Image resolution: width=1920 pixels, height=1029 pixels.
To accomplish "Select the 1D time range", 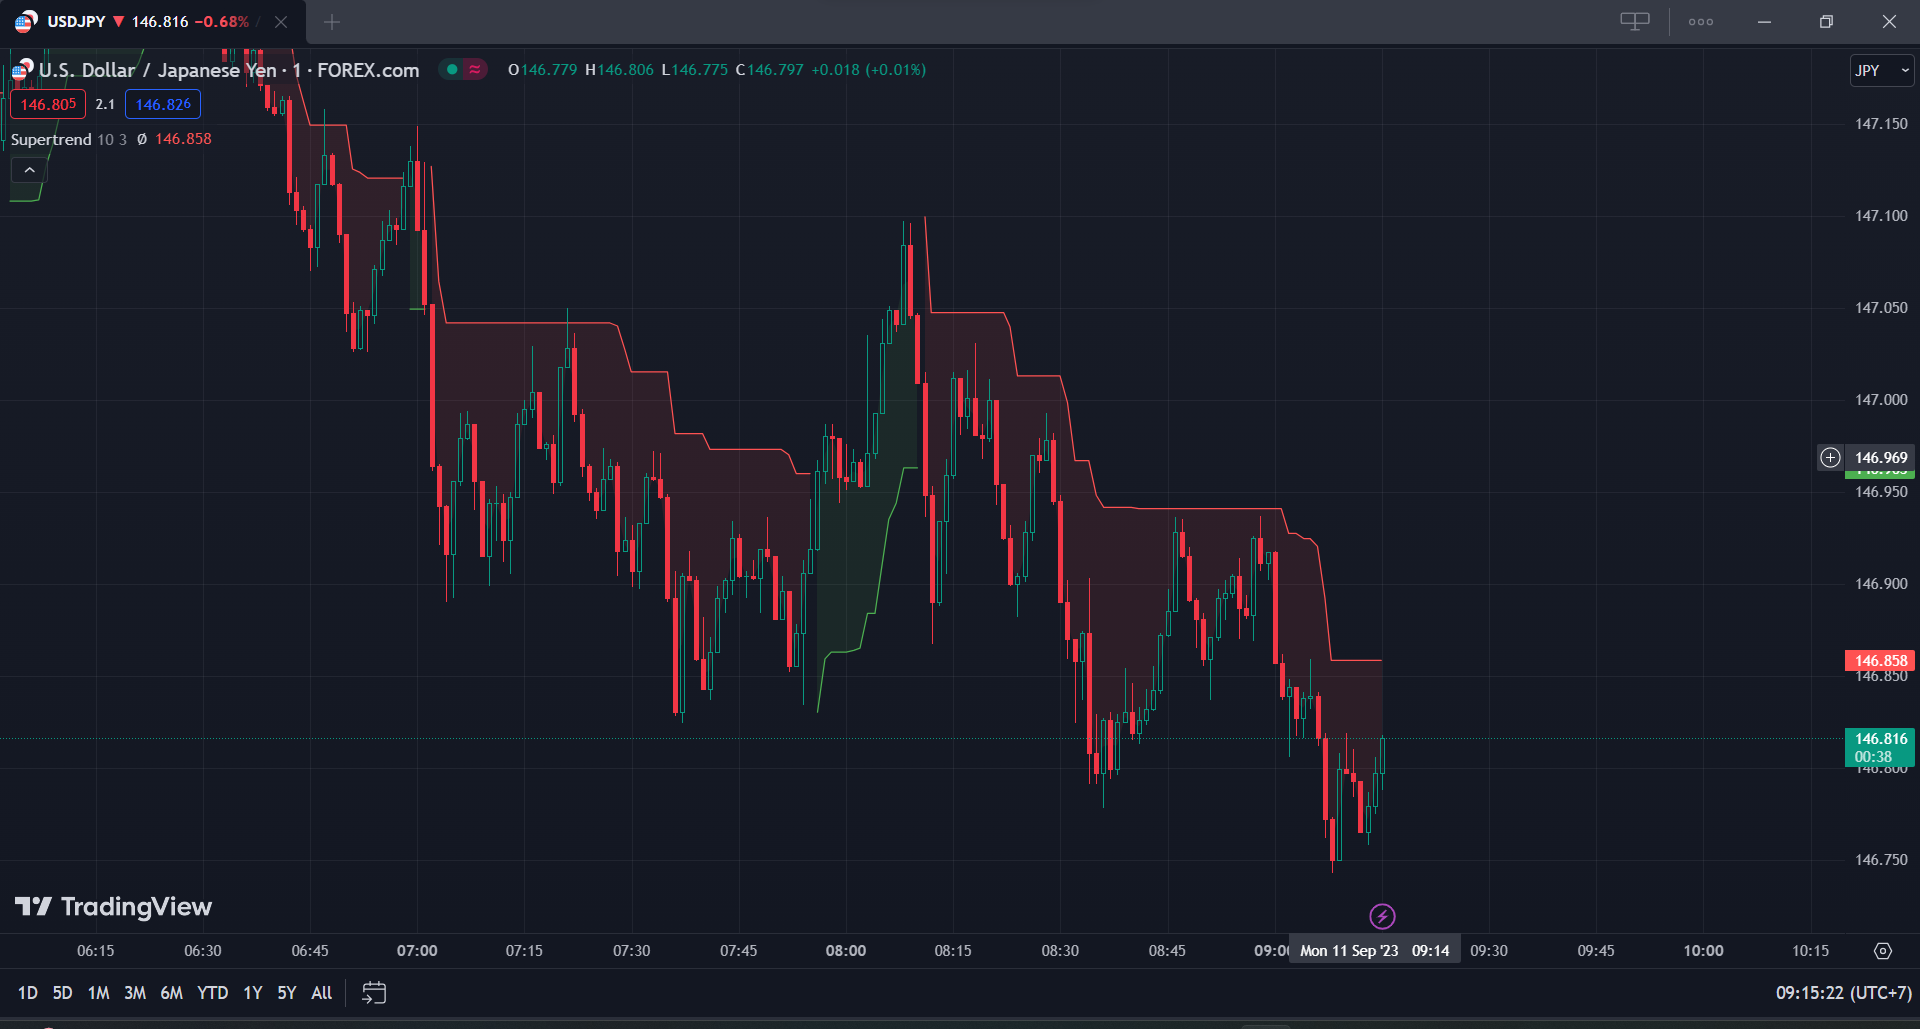I will click(x=27, y=993).
